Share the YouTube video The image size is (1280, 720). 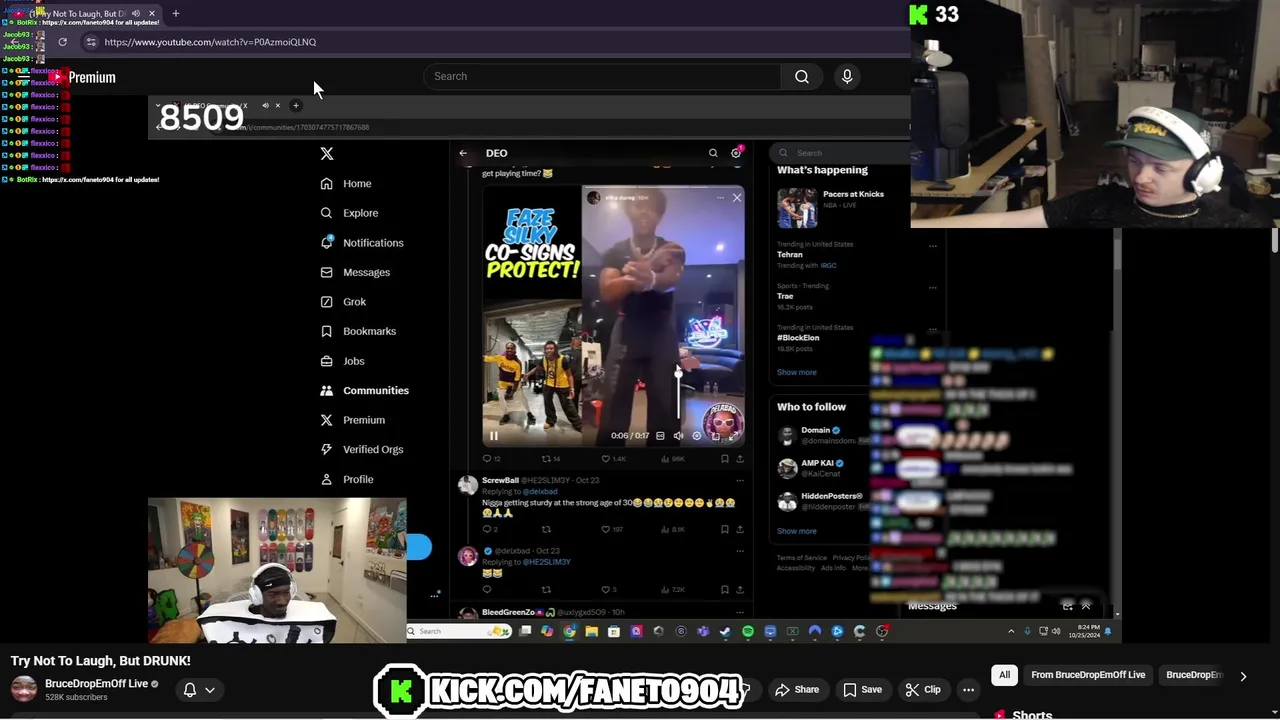(x=797, y=690)
